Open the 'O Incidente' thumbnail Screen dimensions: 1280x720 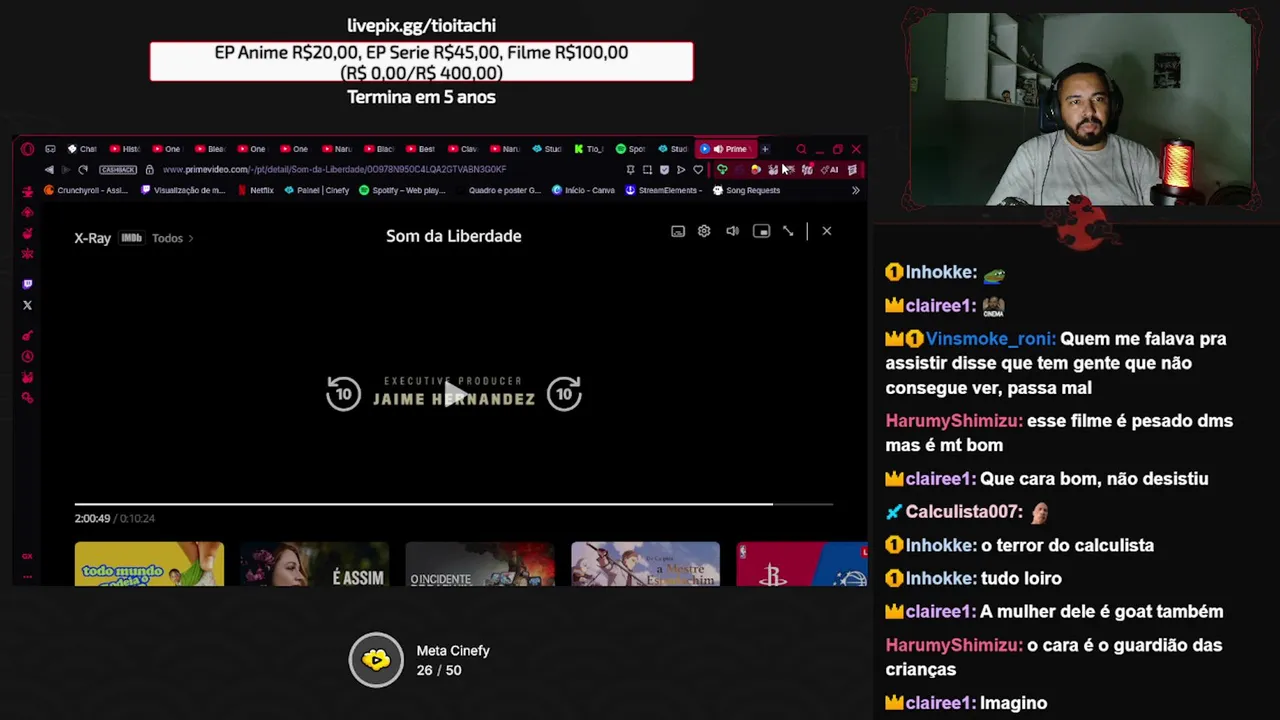coord(480,564)
